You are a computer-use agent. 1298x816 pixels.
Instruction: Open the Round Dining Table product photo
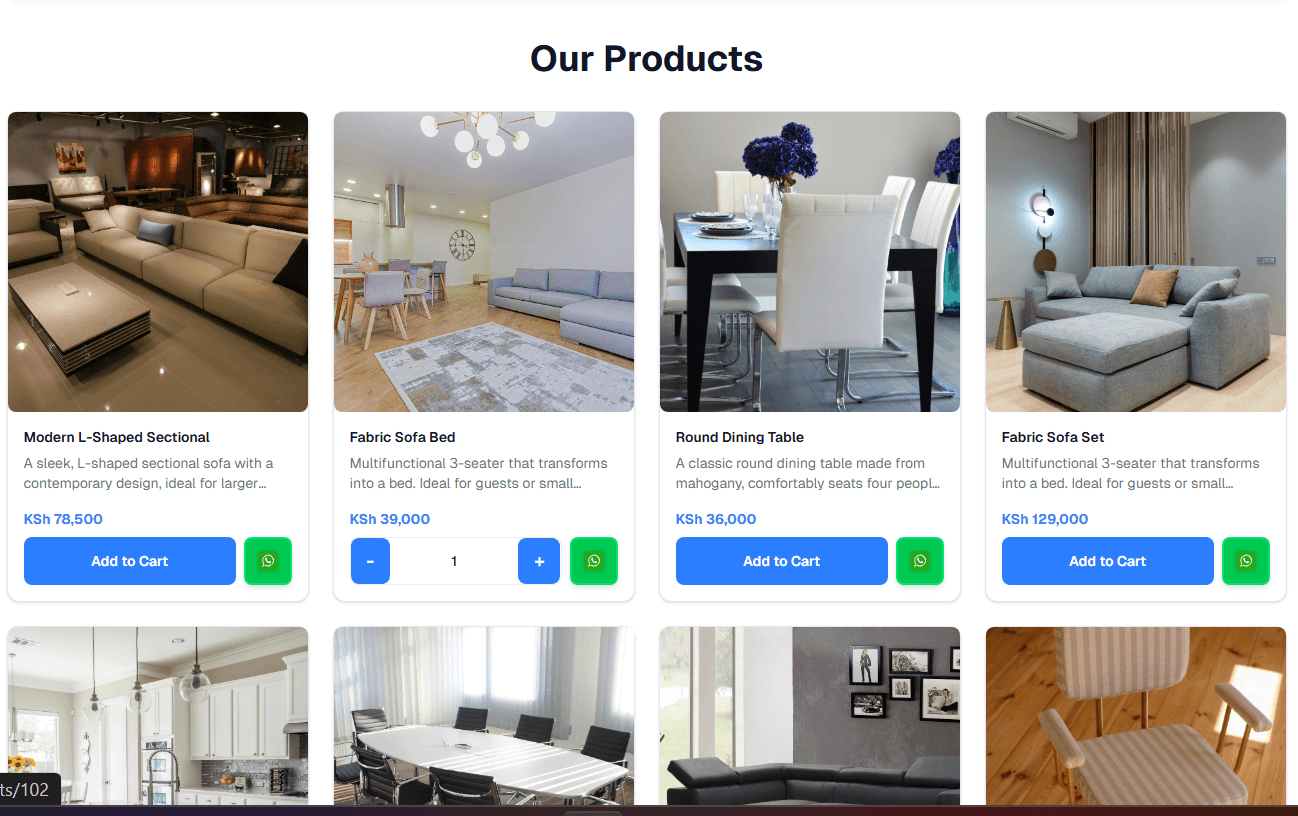tap(810, 262)
